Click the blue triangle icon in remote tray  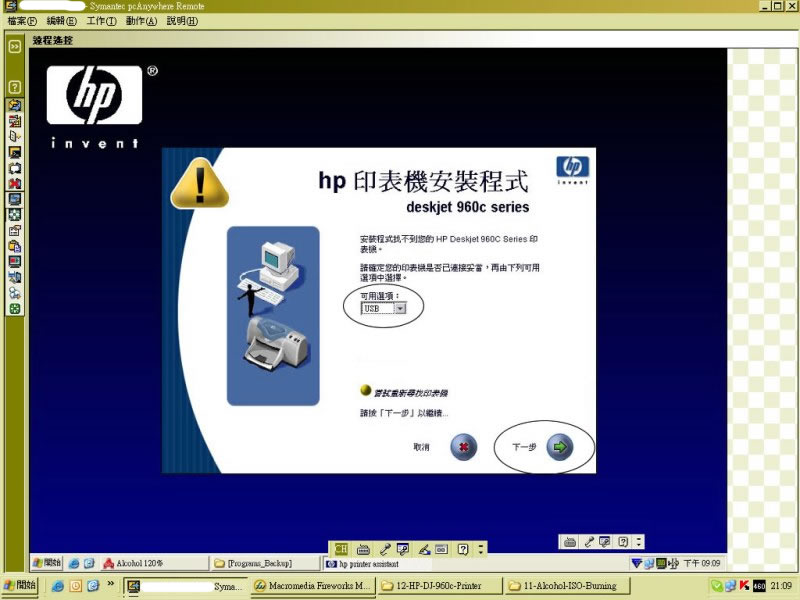pos(637,563)
